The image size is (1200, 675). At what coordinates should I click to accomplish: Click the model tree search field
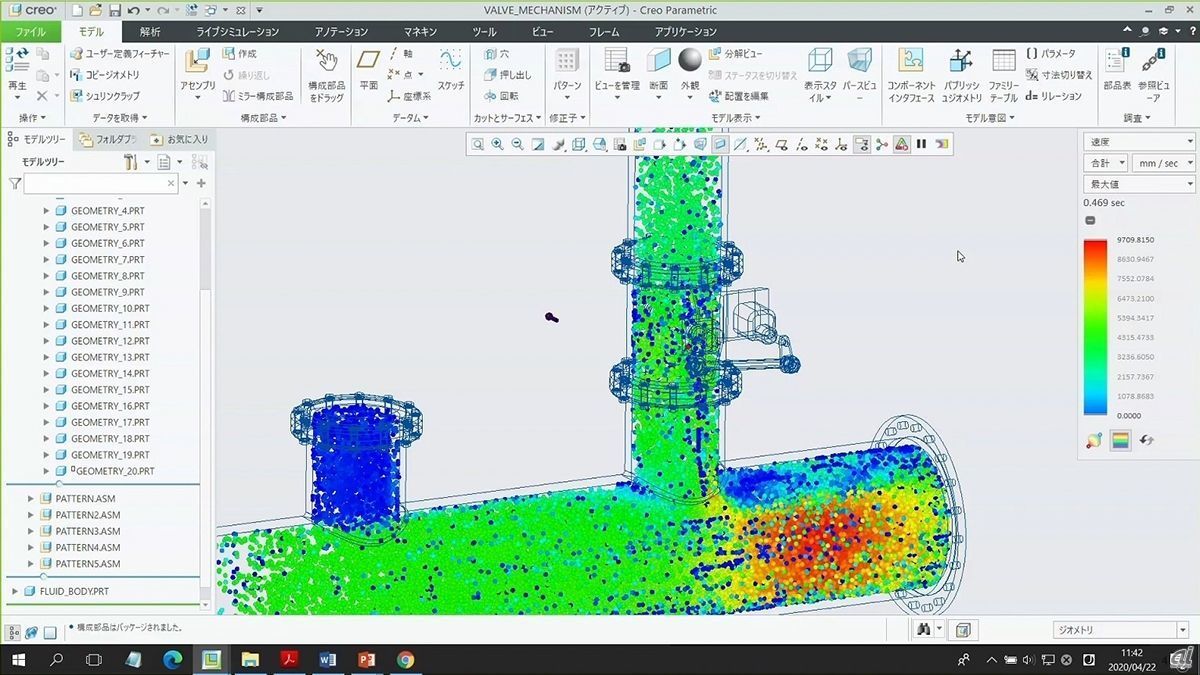[93, 184]
